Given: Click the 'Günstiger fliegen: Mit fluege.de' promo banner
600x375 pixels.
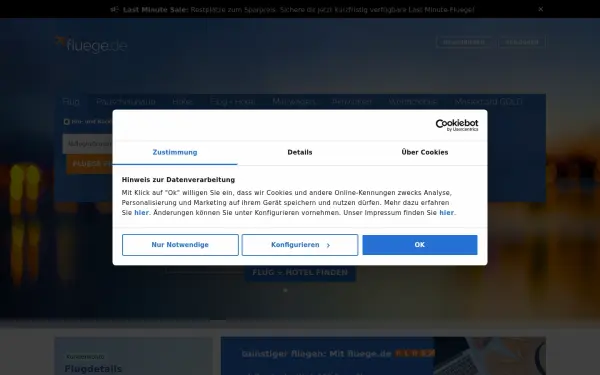Looking at the screenshot, I should tap(383, 356).
